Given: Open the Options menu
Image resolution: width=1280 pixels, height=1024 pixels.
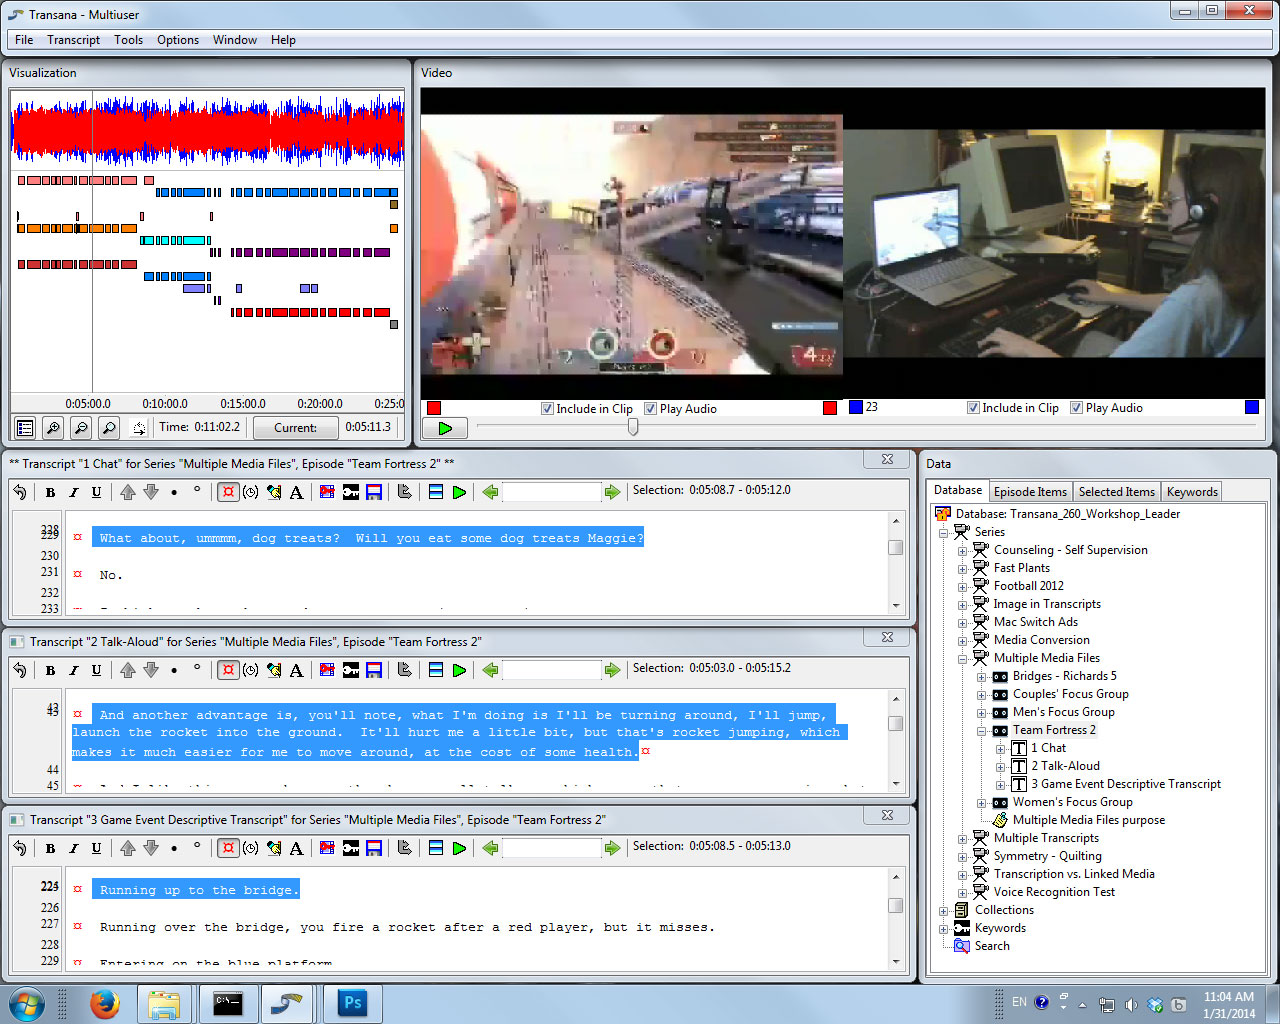Looking at the screenshot, I should (x=178, y=40).
